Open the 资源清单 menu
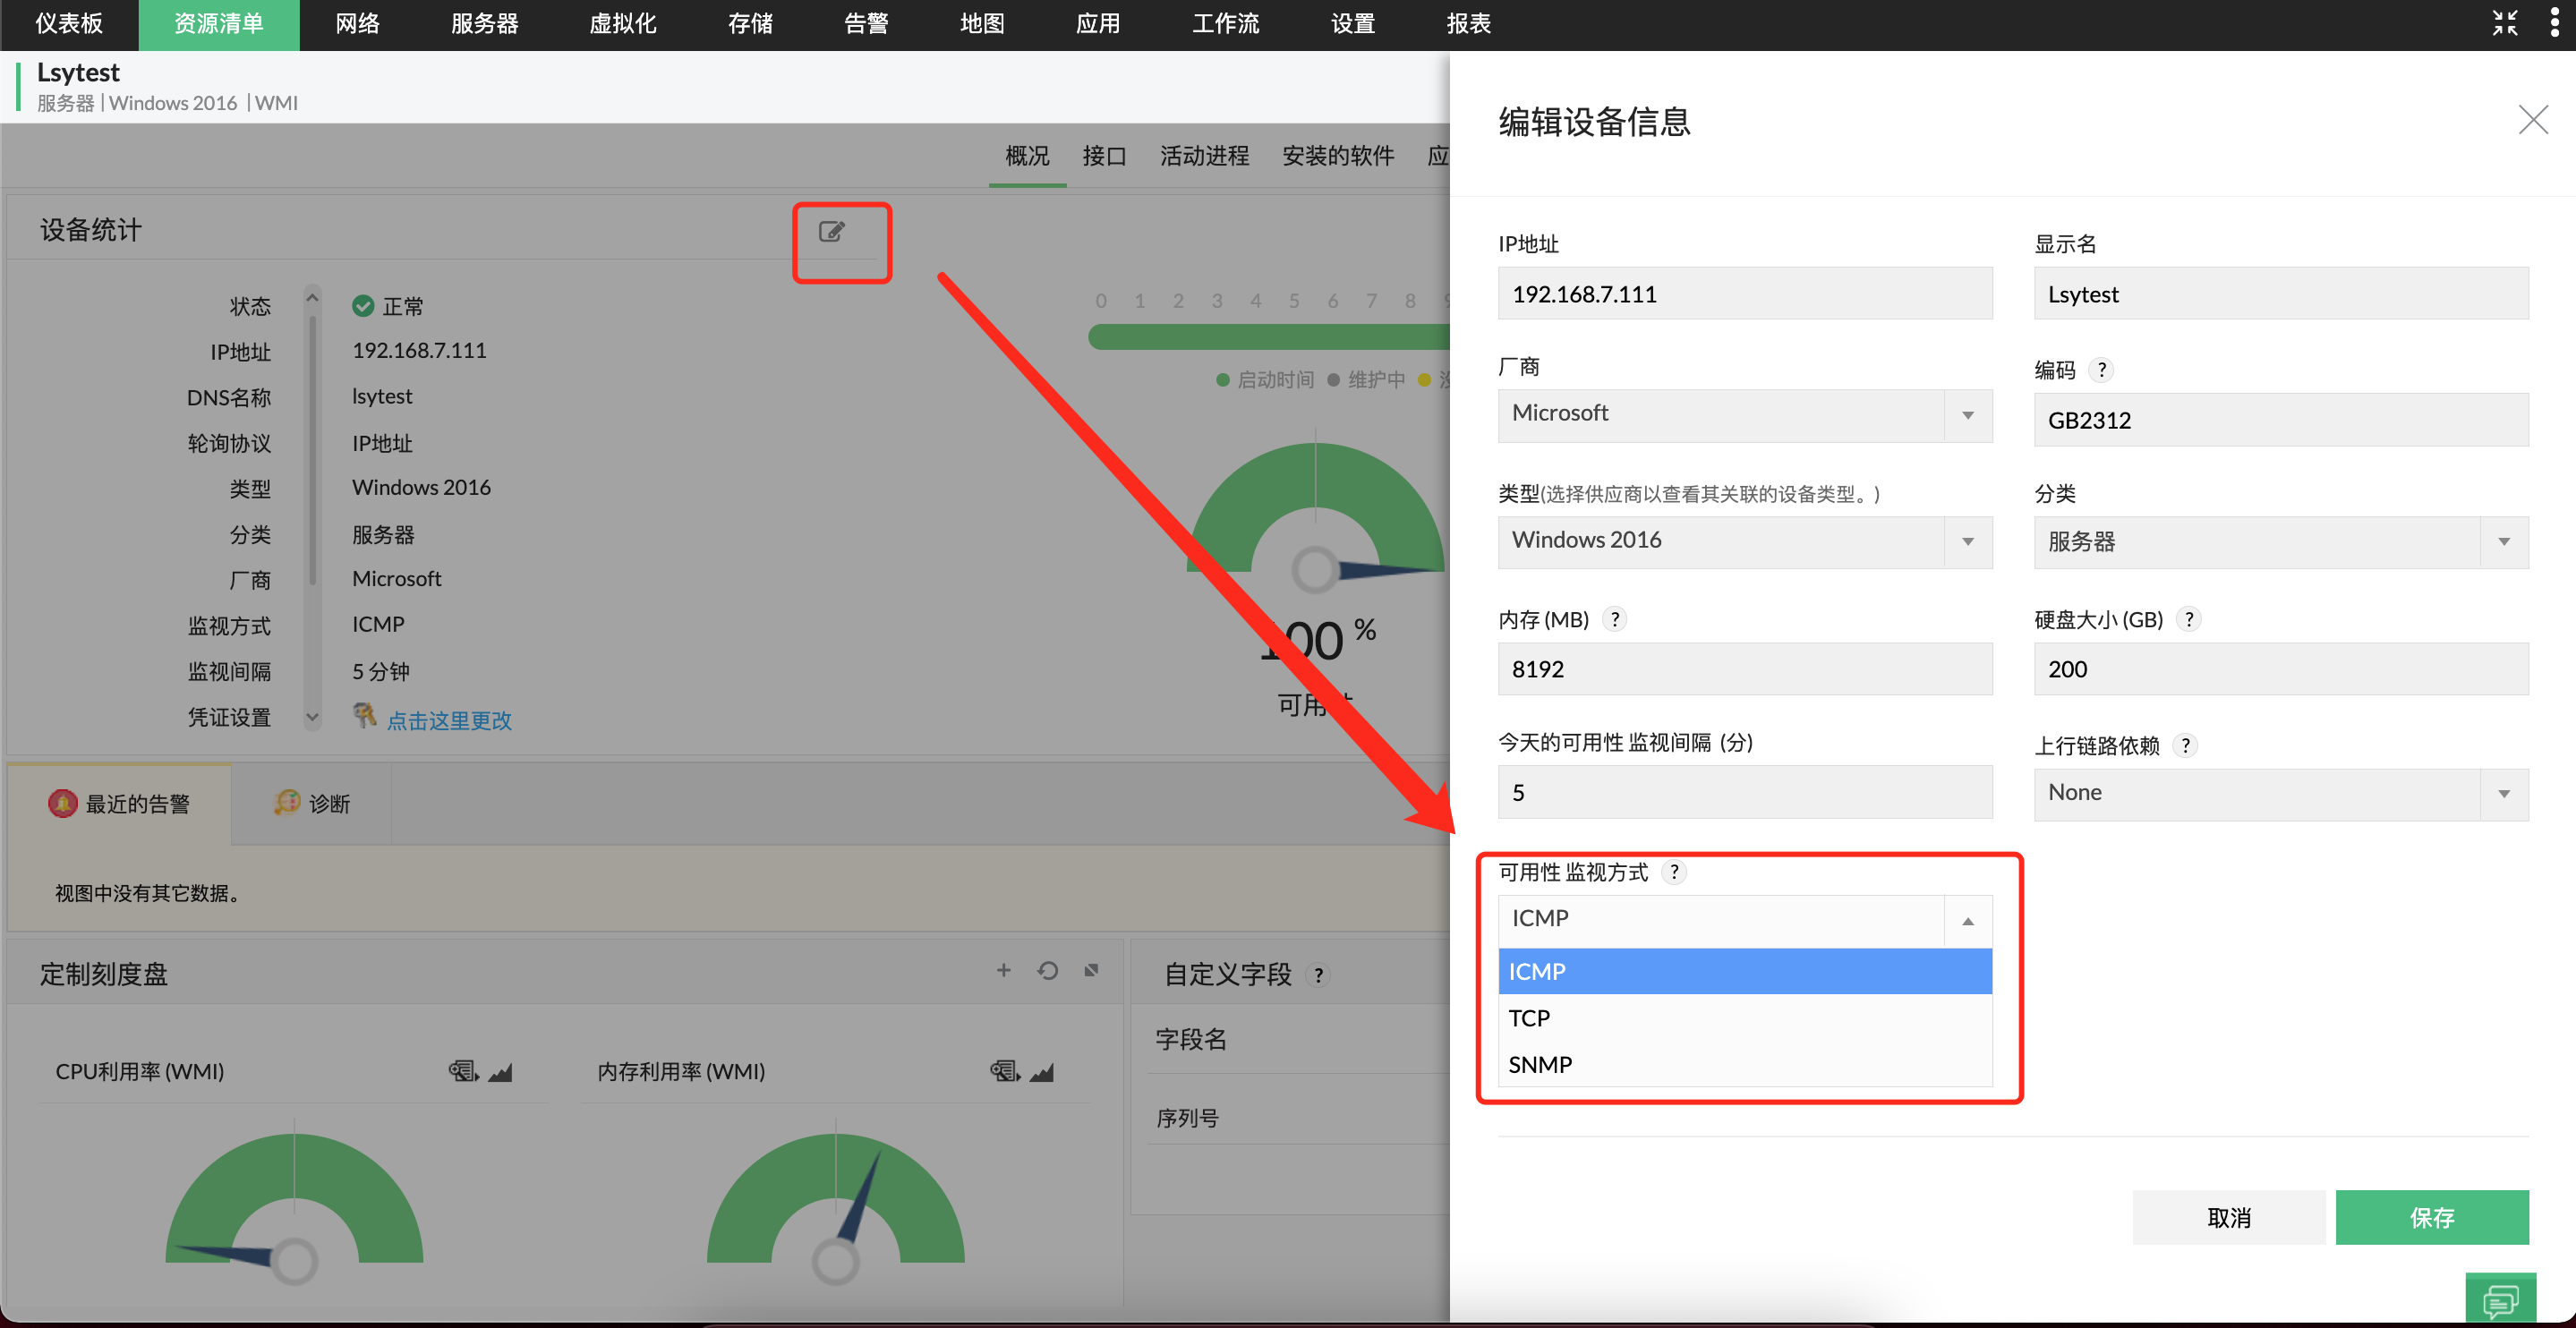This screenshot has width=2576, height=1328. (218, 24)
